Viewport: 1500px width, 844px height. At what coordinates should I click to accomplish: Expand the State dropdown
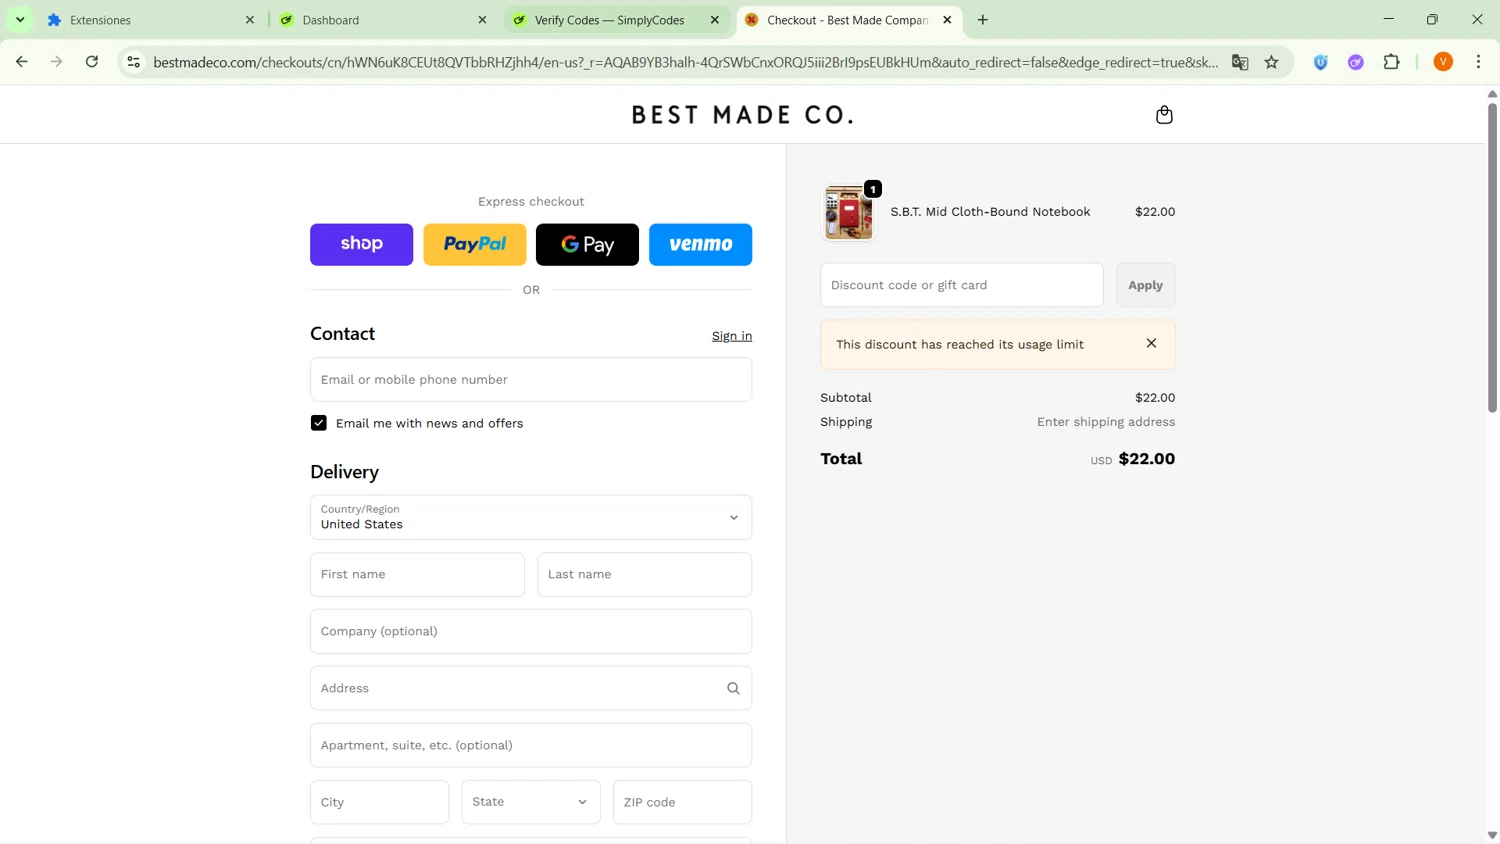tap(531, 802)
